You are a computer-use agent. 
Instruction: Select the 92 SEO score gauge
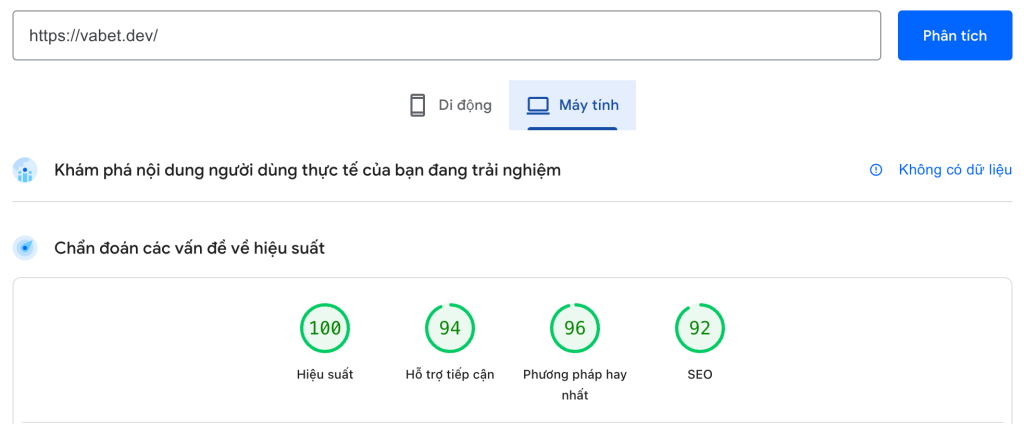[699, 328]
